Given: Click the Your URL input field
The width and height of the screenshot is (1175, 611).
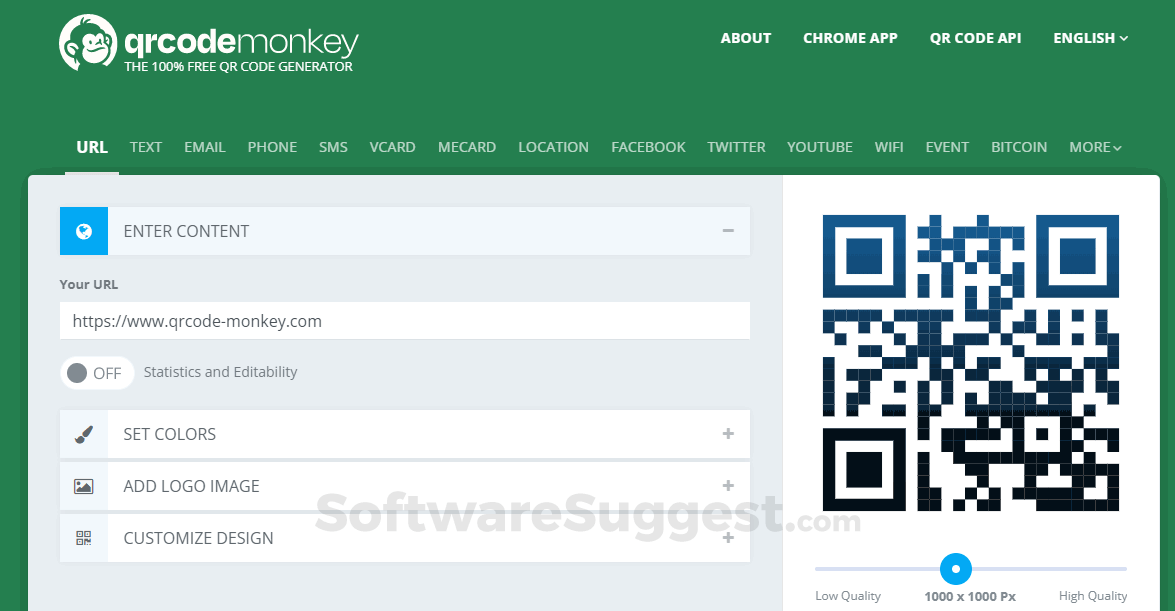Looking at the screenshot, I should coord(404,320).
